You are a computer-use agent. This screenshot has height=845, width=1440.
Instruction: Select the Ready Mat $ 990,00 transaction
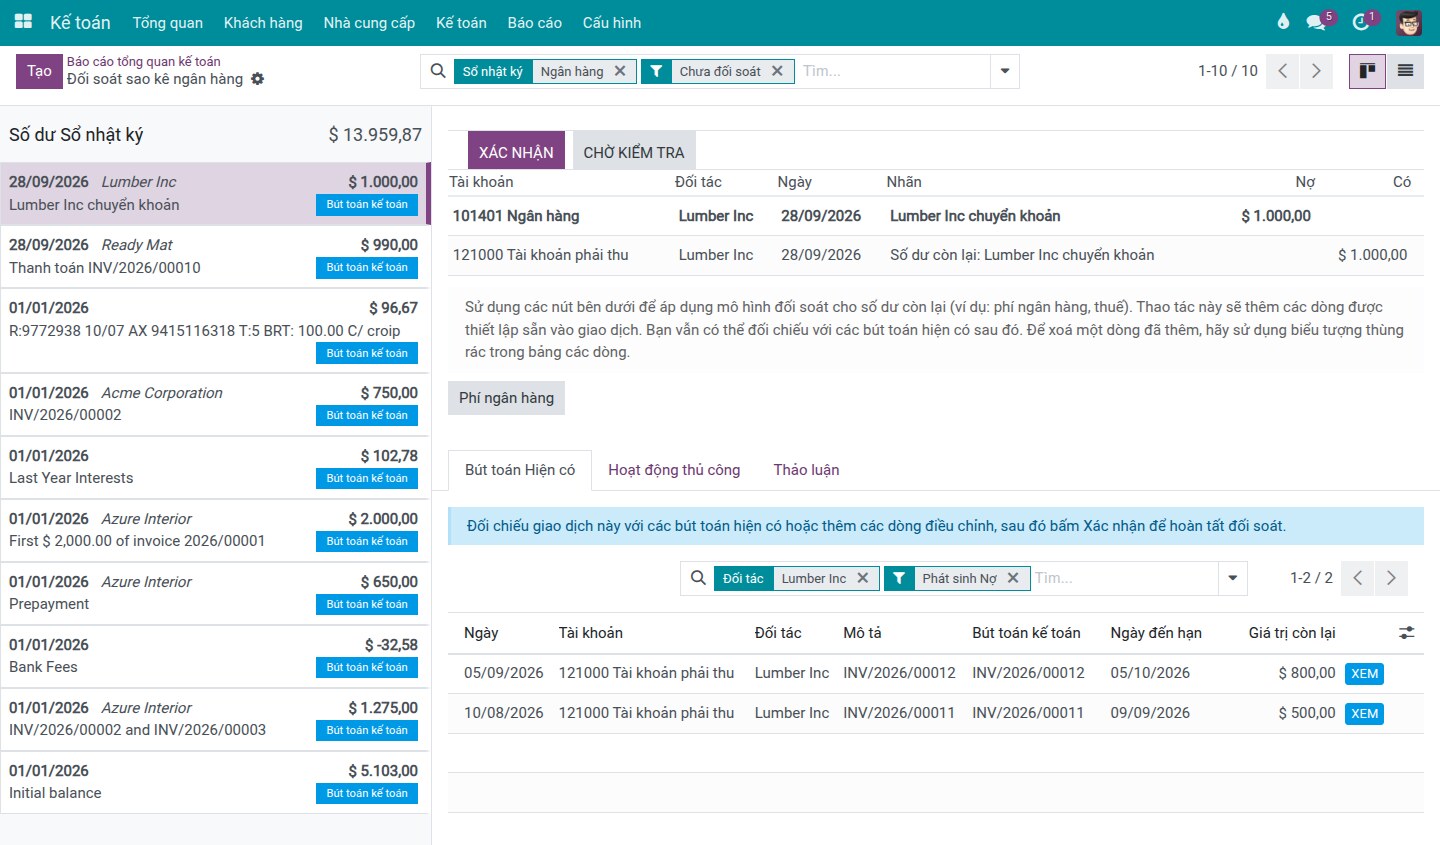[214, 256]
